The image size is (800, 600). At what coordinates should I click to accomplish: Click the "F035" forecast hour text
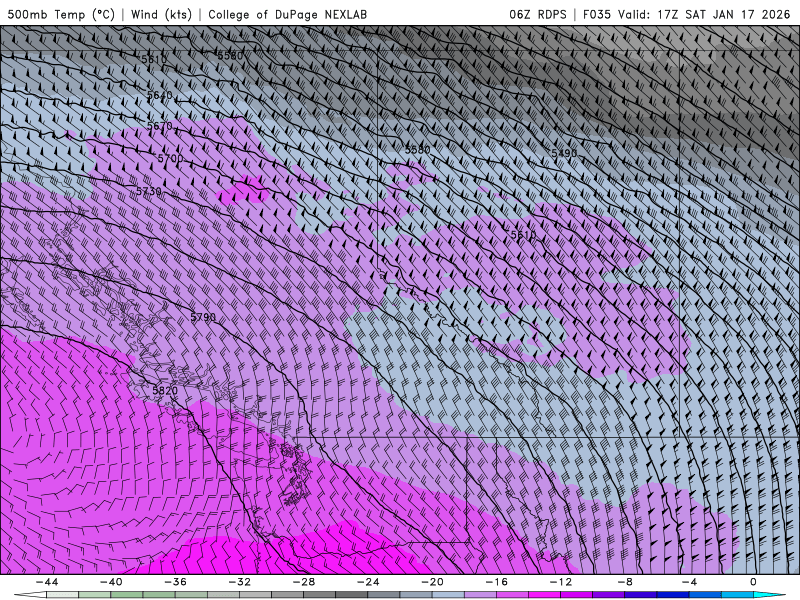point(597,14)
